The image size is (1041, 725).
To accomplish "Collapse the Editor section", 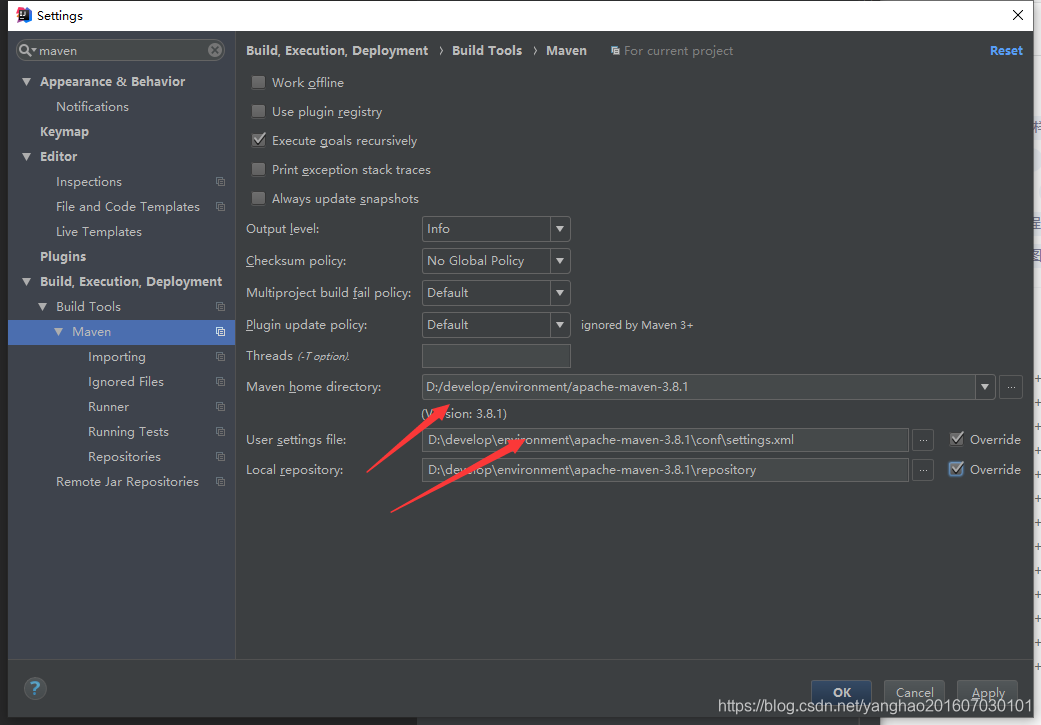I will coord(27,157).
